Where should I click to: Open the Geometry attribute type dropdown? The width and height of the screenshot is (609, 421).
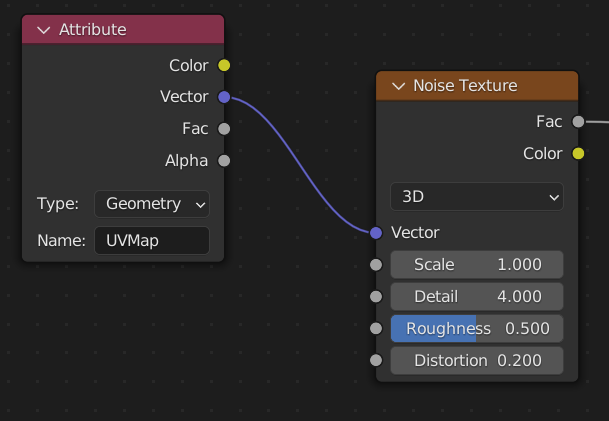click(152, 204)
